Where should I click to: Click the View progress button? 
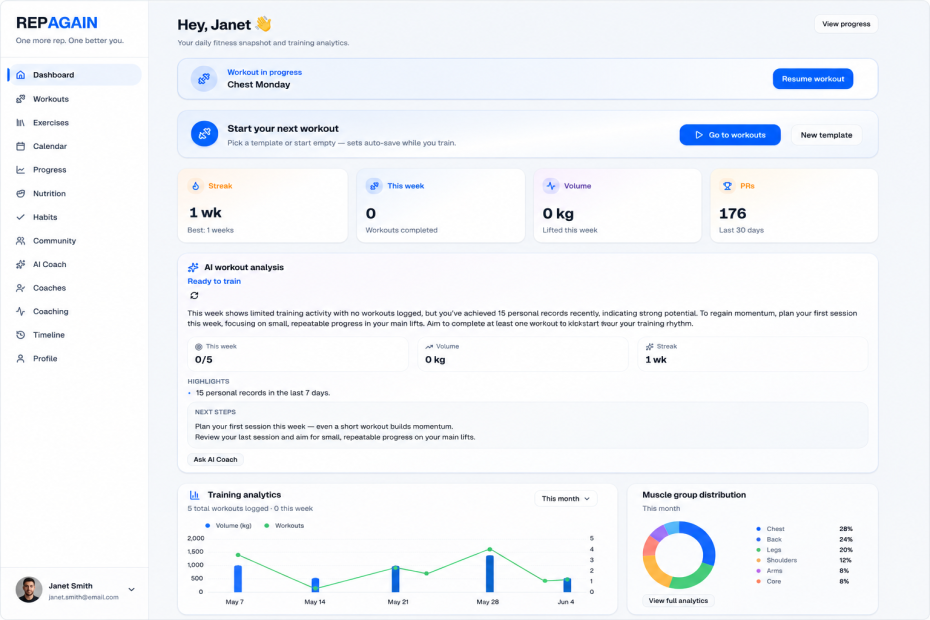[846, 24]
